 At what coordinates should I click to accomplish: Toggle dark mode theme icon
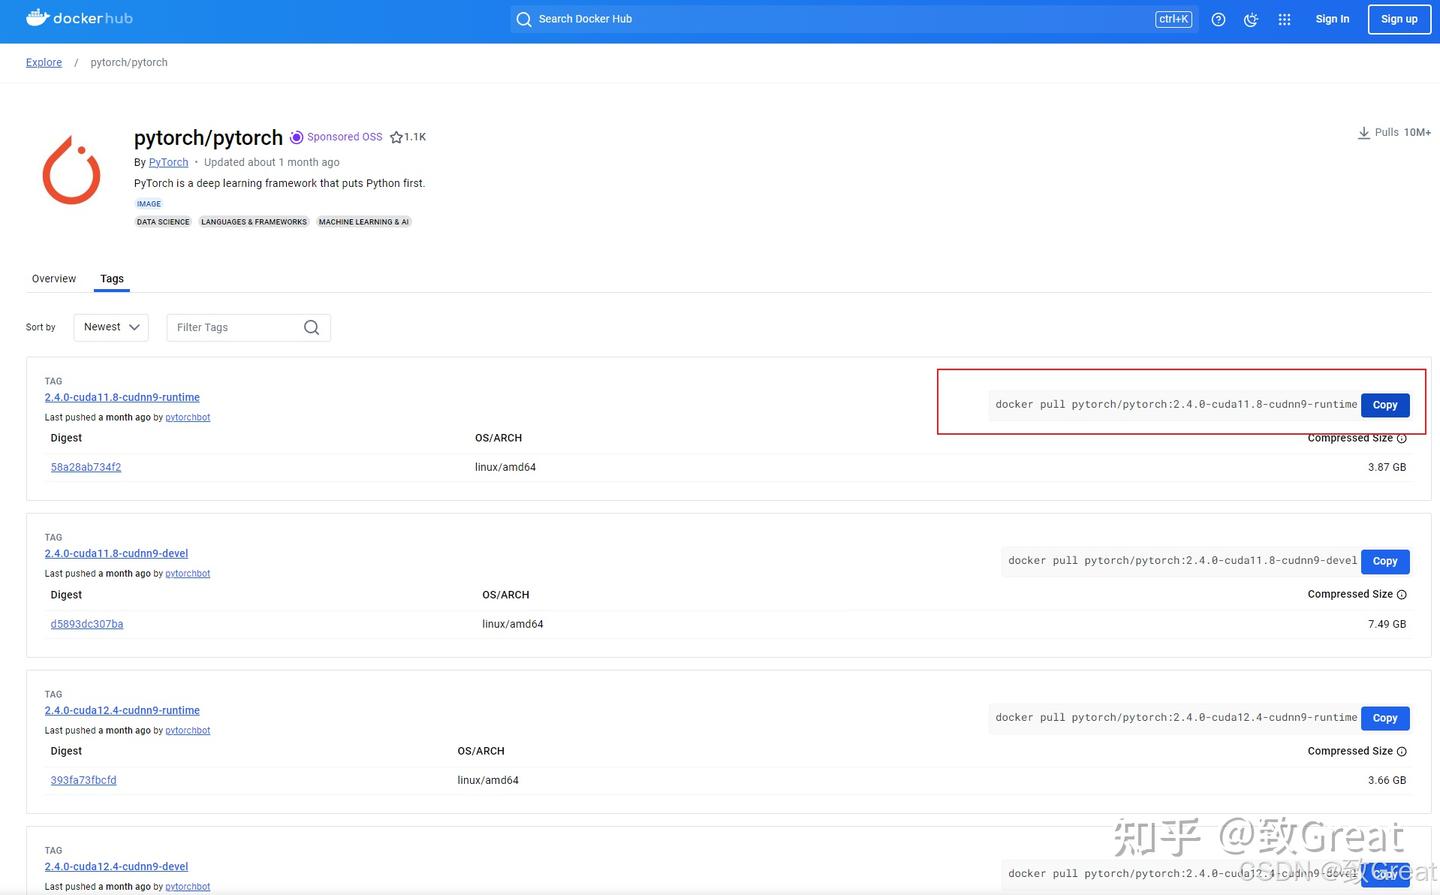[1251, 19]
